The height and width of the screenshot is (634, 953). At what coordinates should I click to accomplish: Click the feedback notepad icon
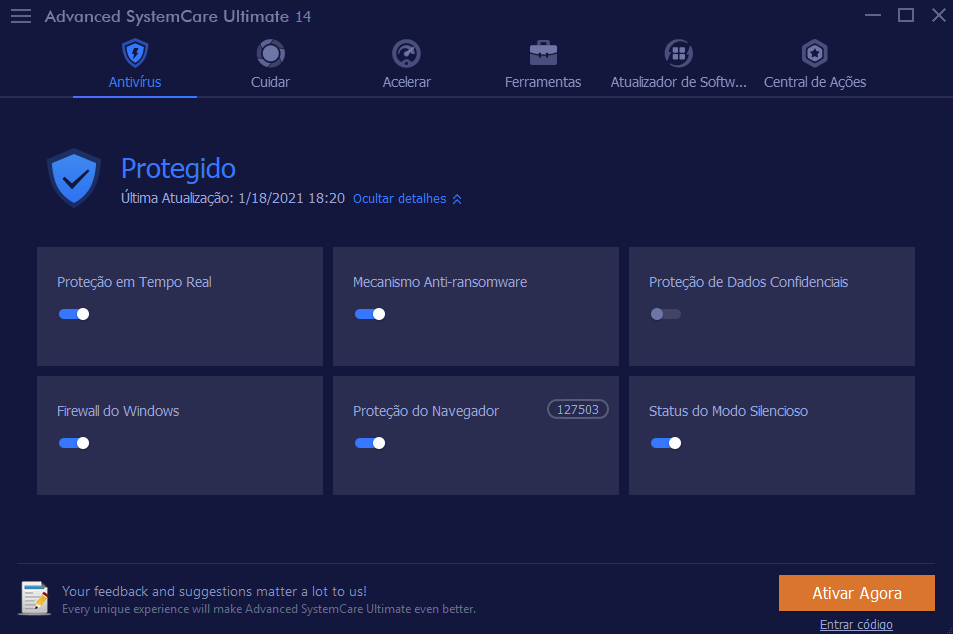tap(35, 598)
